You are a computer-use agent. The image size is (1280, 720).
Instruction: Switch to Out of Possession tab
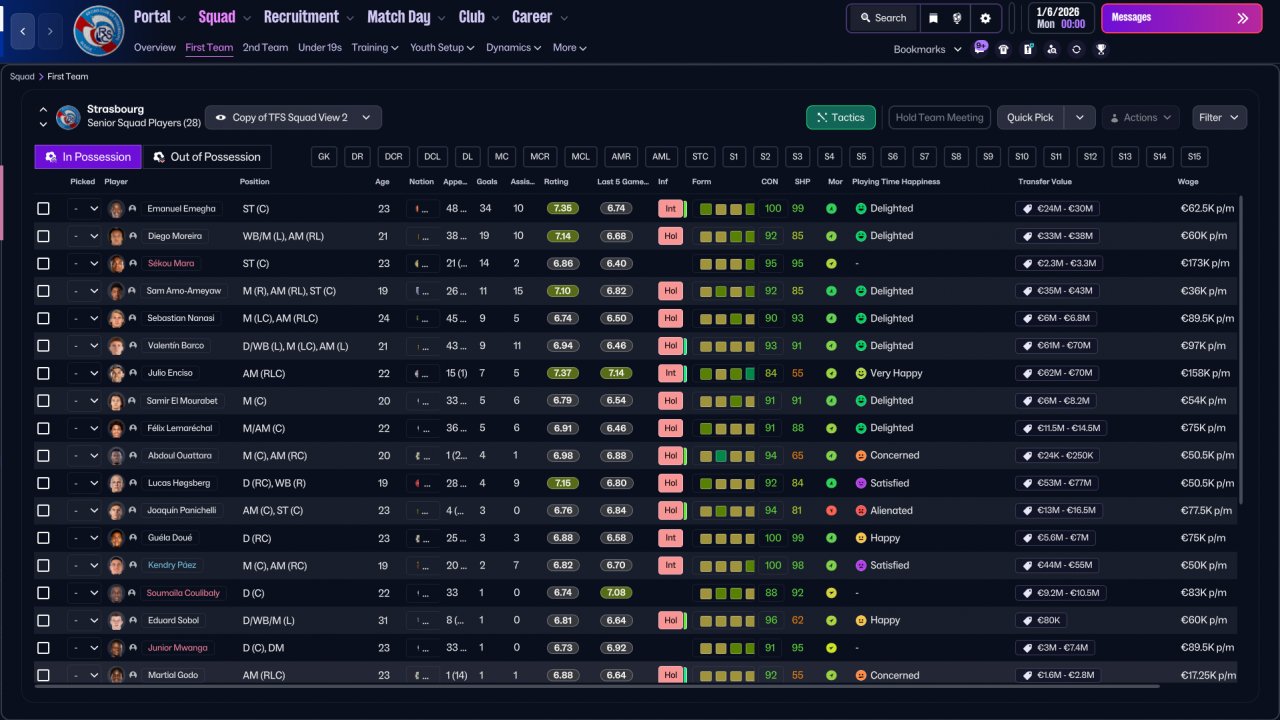pos(207,157)
